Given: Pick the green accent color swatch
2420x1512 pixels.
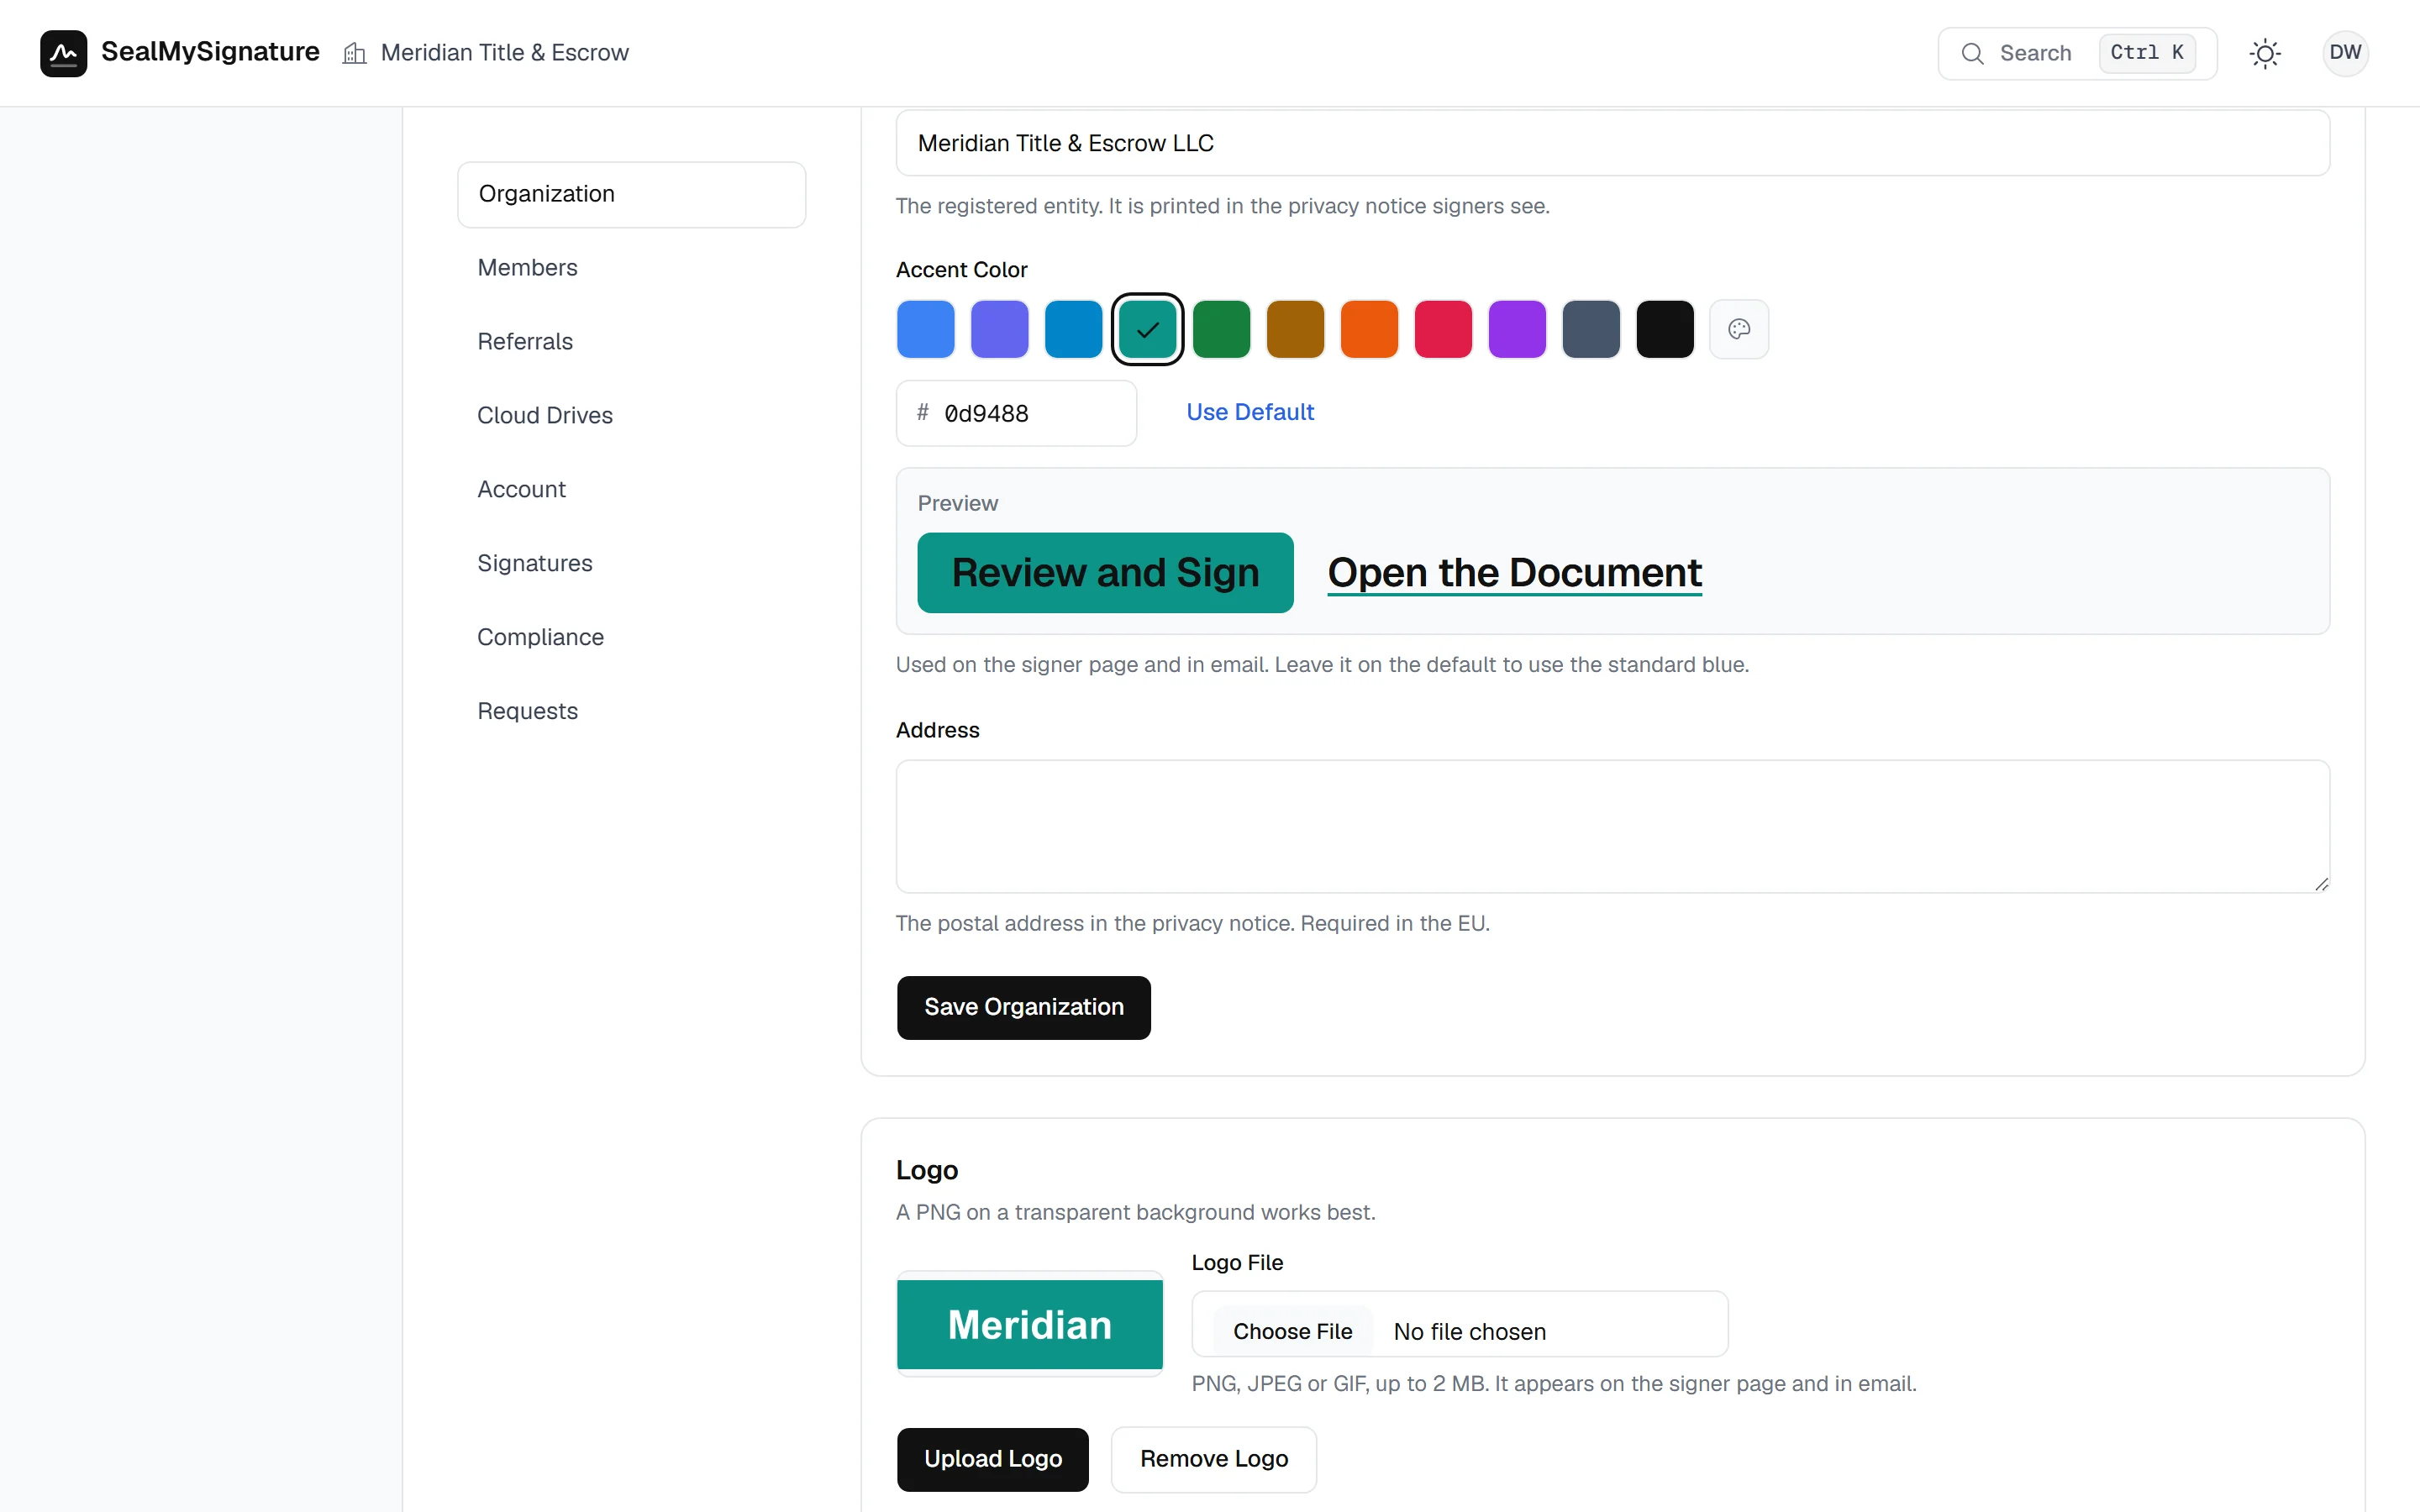Looking at the screenshot, I should point(1222,329).
